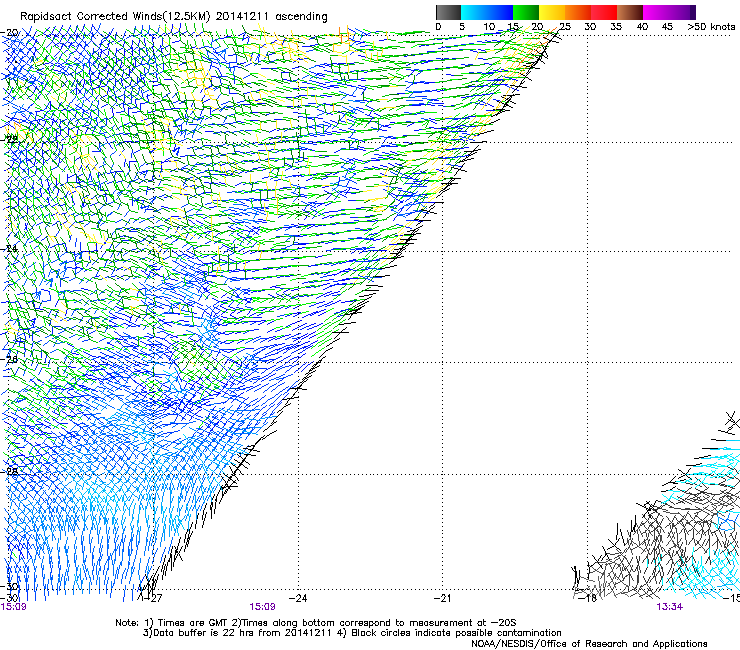Click the '-28' latitude axis label
The height and width of the screenshot is (650, 740).
(x=10, y=471)
